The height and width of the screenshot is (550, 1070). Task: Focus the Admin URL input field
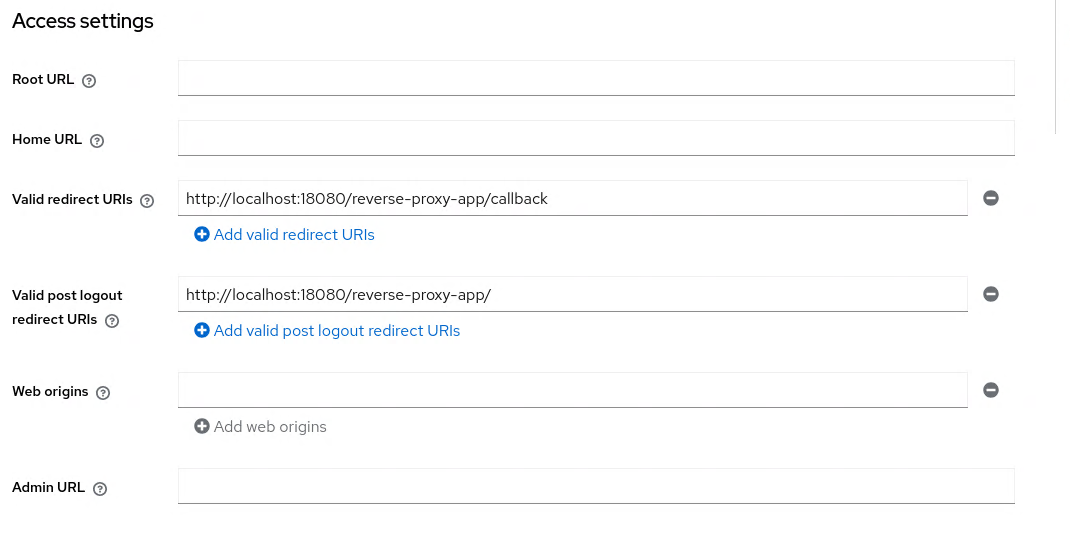(596, 486)
